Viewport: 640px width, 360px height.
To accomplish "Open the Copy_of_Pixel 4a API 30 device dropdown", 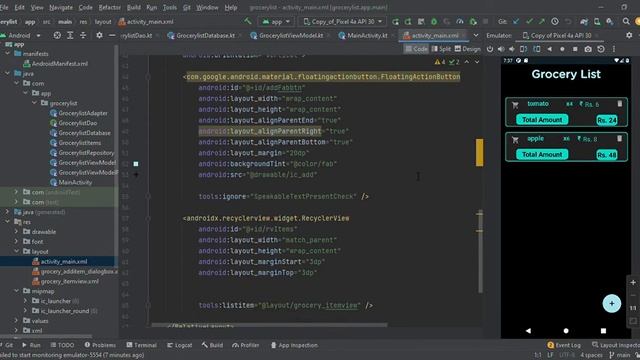I will [343, 22].
